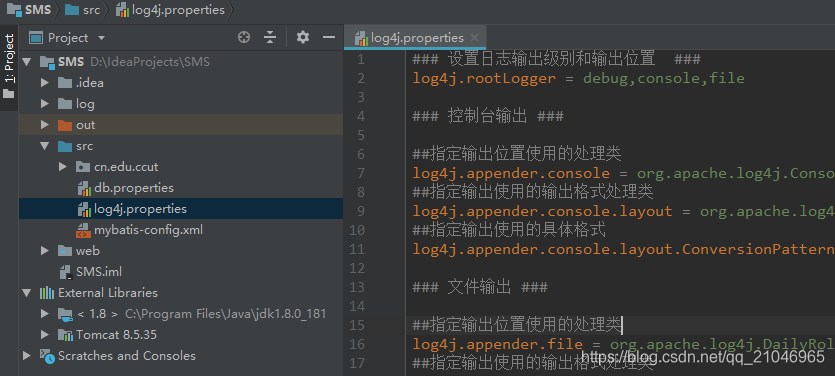
Task: Expand the web folder arrow
Action: [x=45, y=251]
